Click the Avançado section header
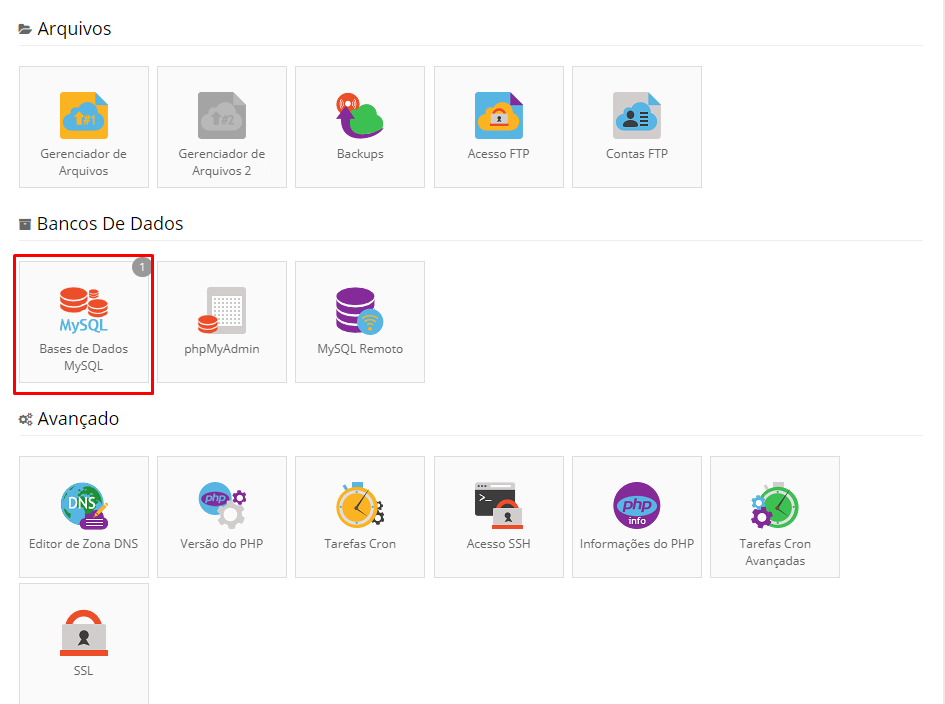The image size is (945, 704). (78, 419)
